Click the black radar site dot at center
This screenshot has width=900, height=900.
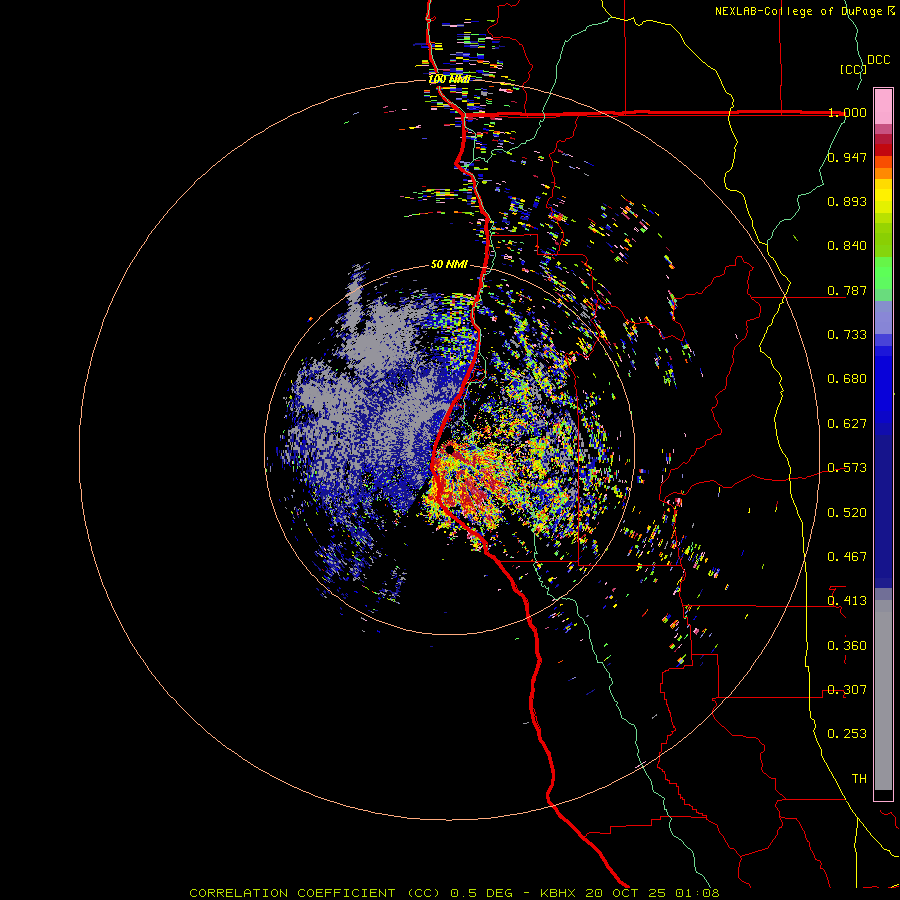[x=449, y=449]
